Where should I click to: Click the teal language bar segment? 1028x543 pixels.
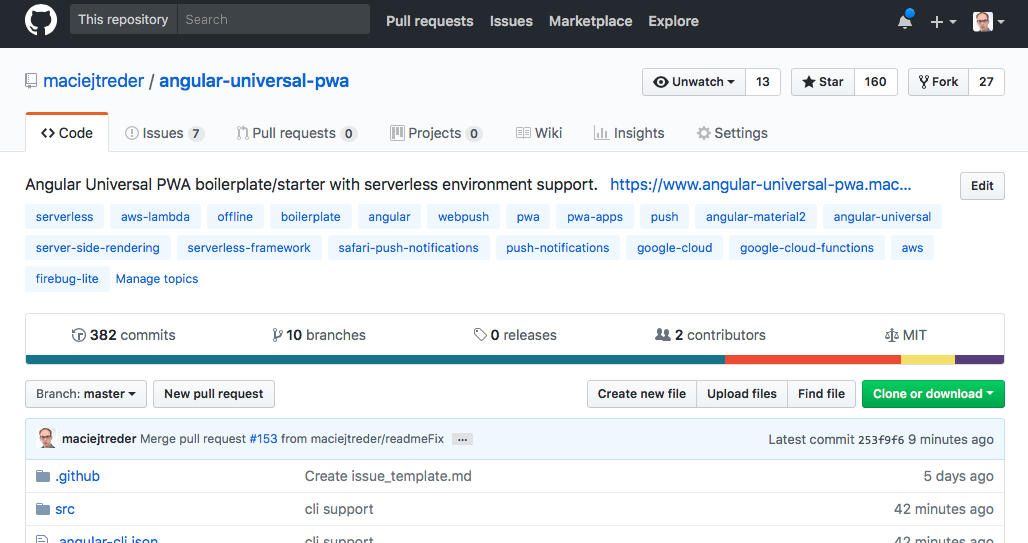375,359
